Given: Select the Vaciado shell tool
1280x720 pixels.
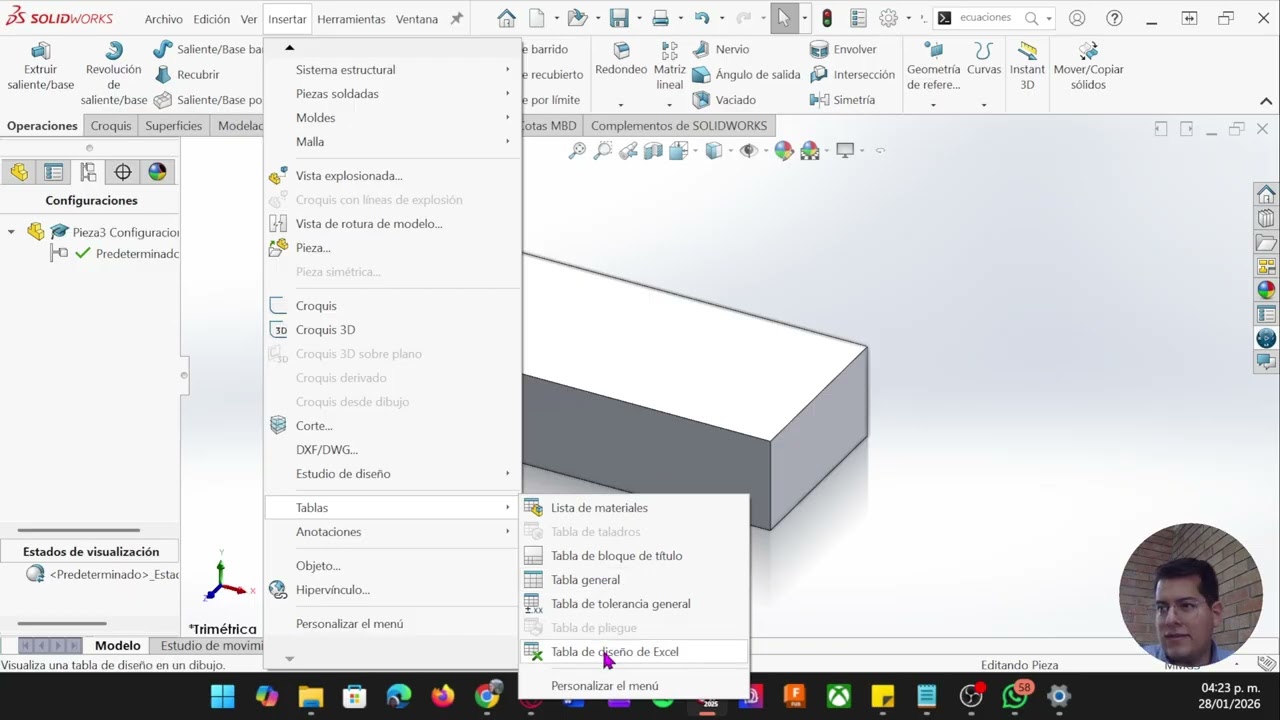Looking at the screenshot, I should (724, 100).
